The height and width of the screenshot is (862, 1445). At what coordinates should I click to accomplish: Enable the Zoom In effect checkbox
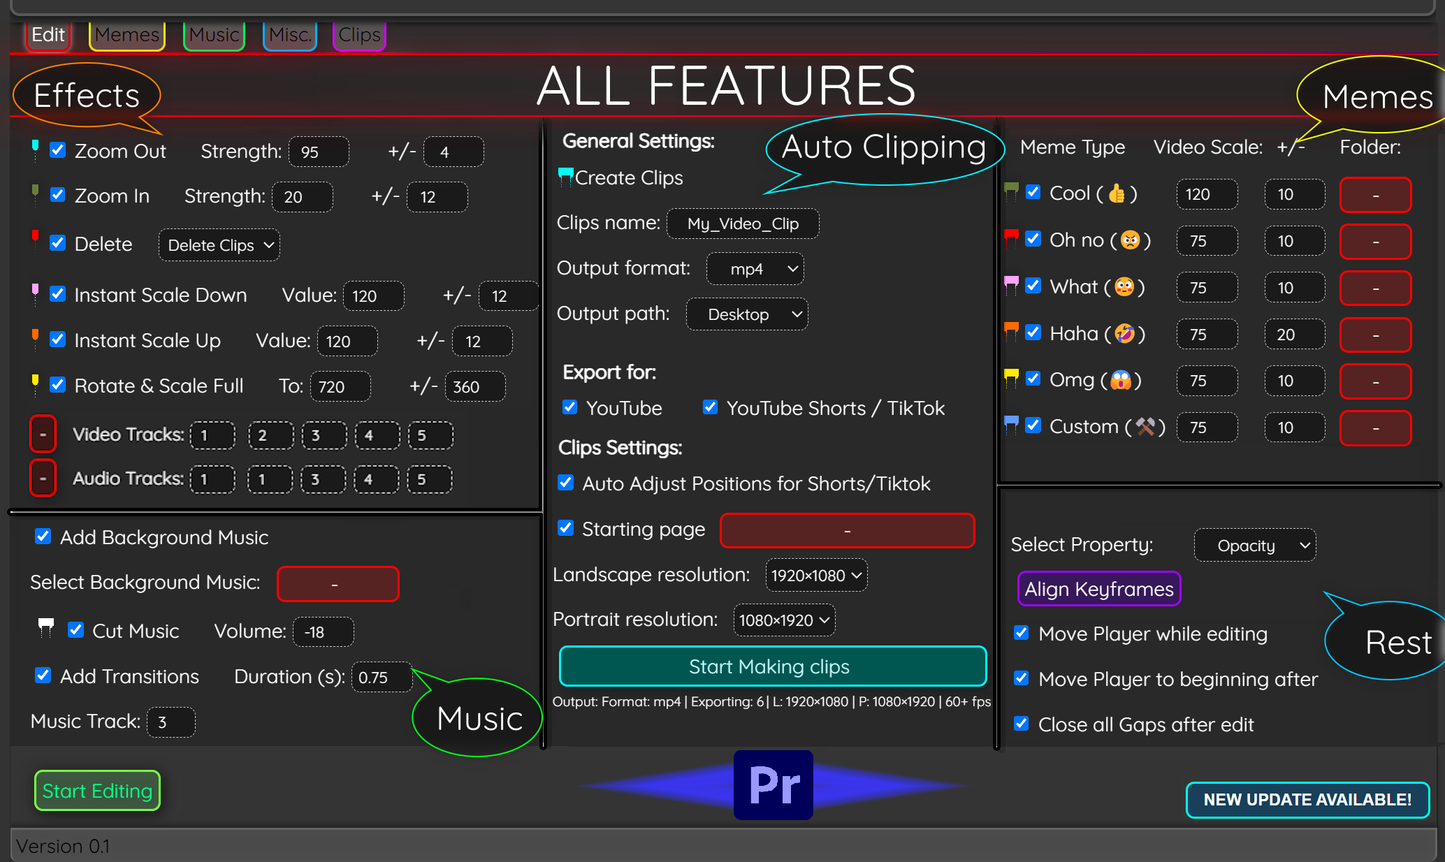coord(57,195)
